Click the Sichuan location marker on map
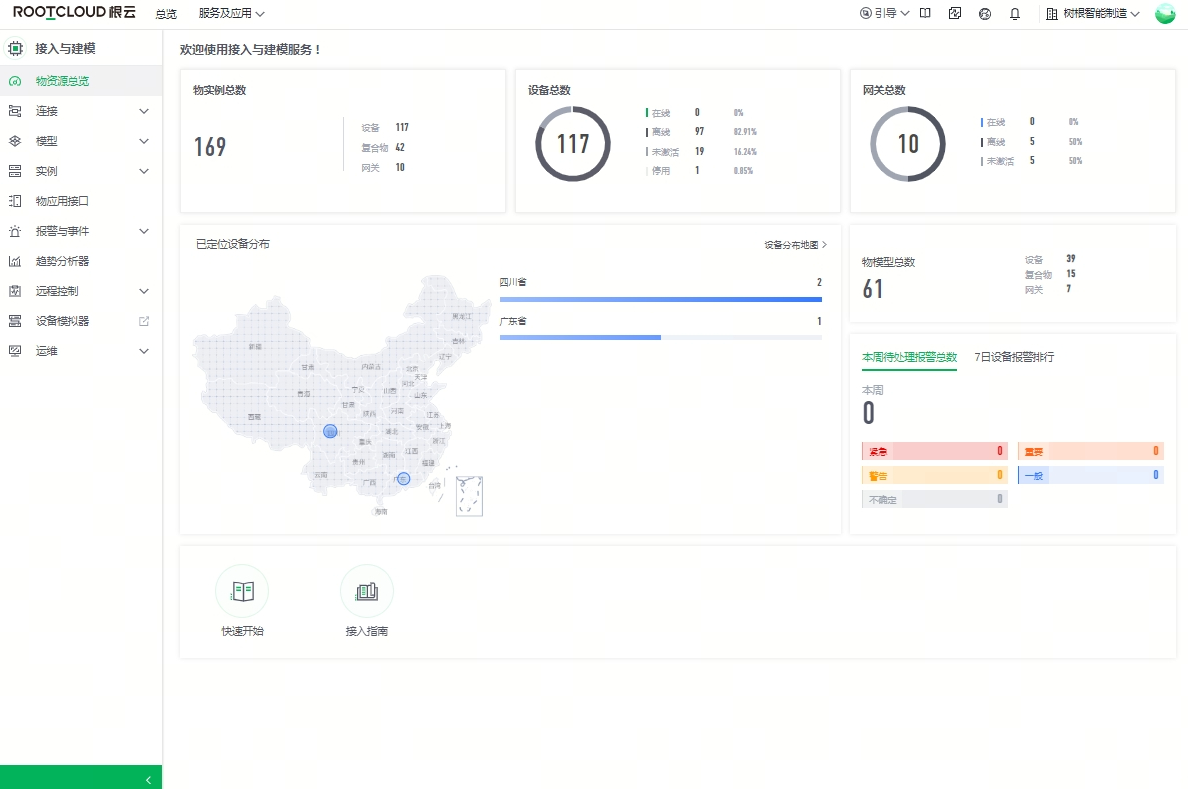 pos(331,431)
